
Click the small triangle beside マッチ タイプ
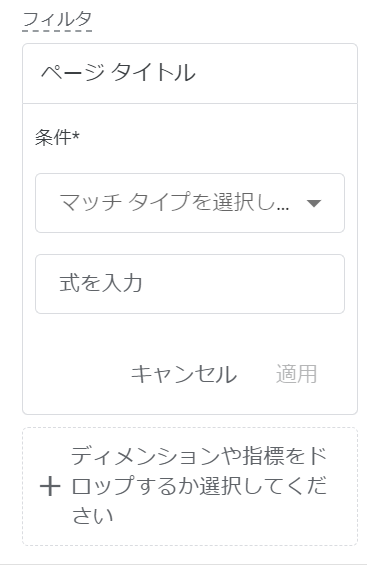pyautogui.click(x=314, y=203)
